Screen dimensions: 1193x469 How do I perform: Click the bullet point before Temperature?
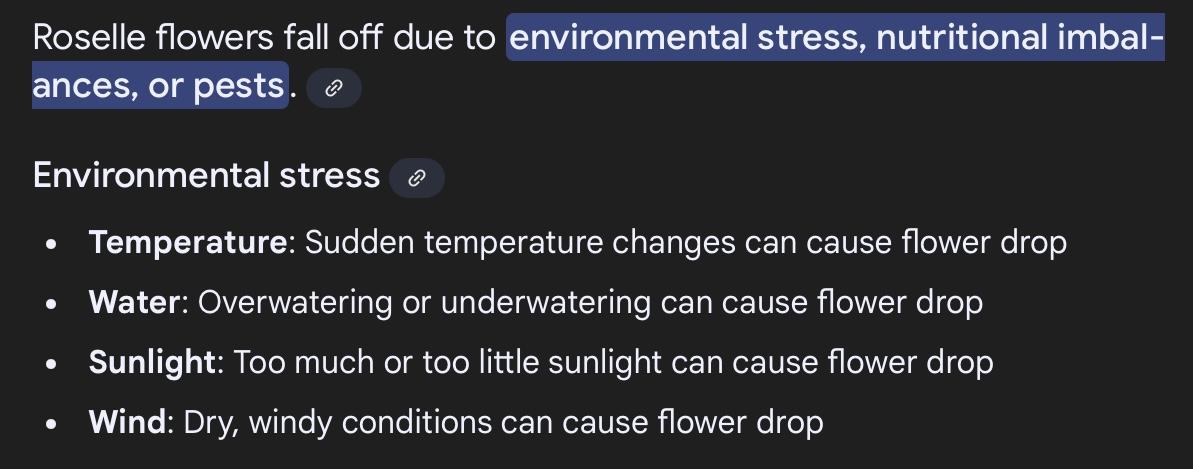point(52,245)
